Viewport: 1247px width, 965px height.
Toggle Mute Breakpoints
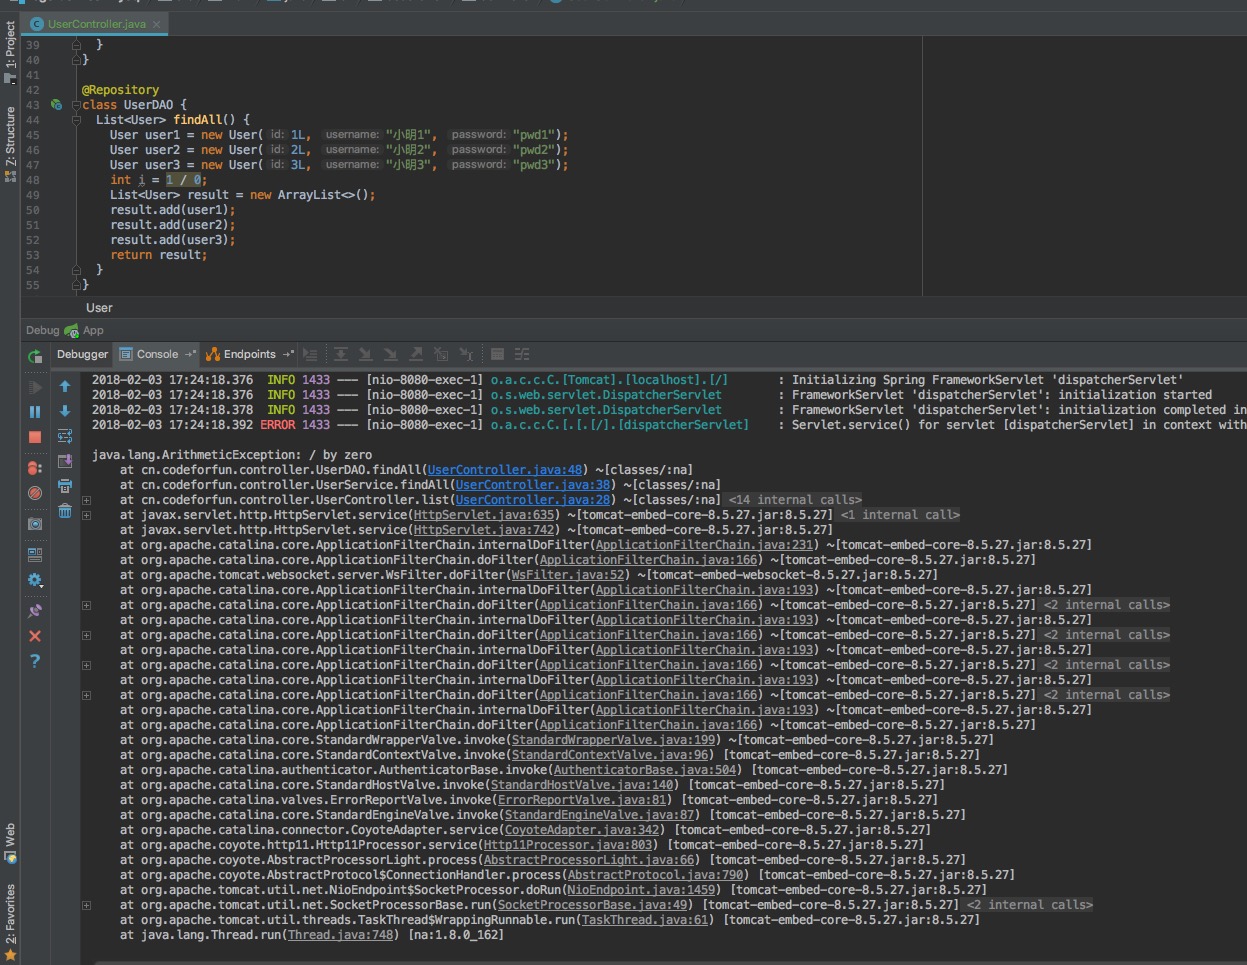pyautogui.click(x=35, y=493)
